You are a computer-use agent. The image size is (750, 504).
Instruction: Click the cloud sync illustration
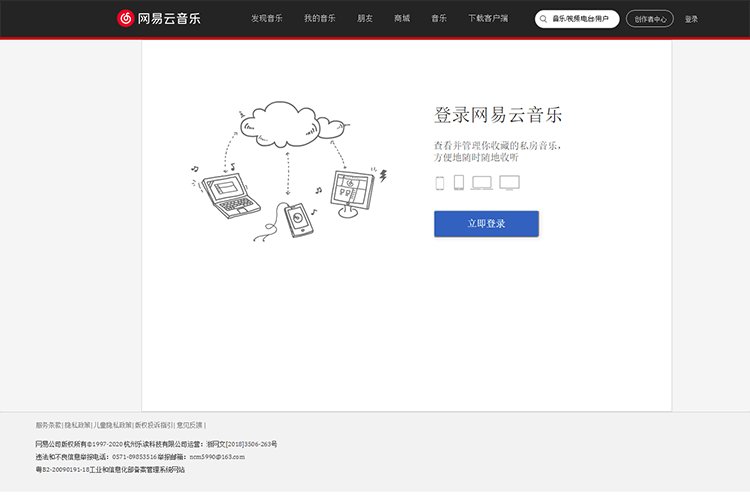click(289, 171)
